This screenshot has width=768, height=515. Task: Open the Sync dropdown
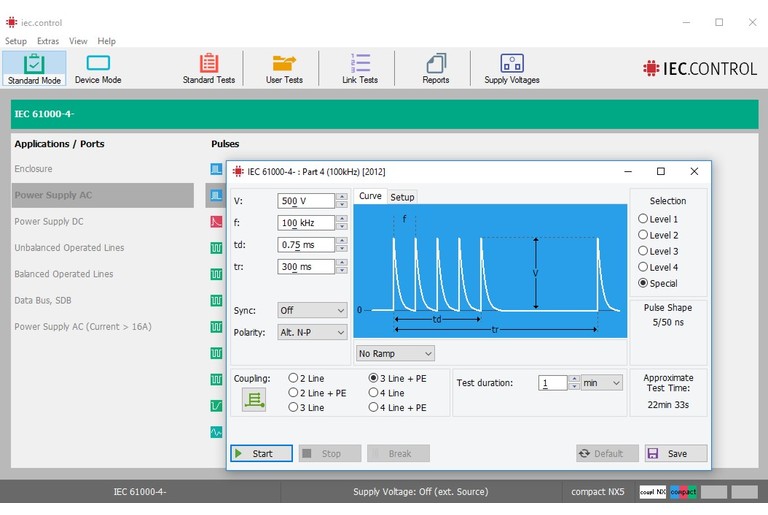click(312, 311)
